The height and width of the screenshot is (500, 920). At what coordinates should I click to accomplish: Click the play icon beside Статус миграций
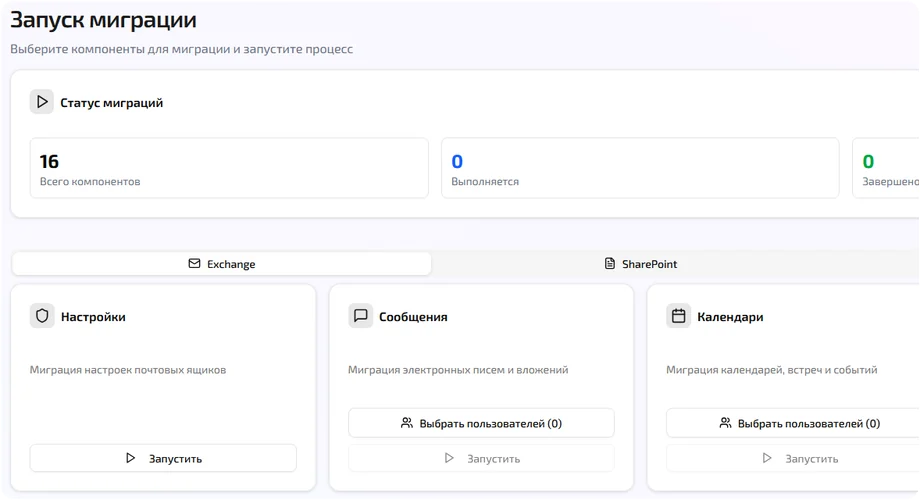click(42, 102)
